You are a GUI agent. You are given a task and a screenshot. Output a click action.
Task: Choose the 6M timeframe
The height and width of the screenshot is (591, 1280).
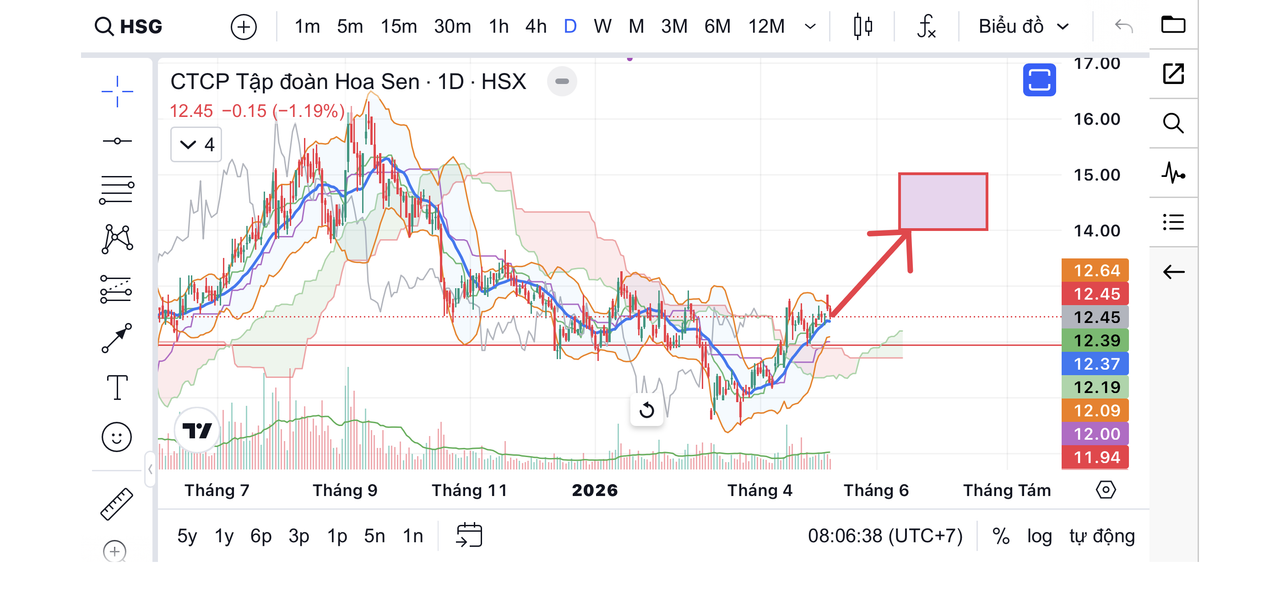[717, 27]
